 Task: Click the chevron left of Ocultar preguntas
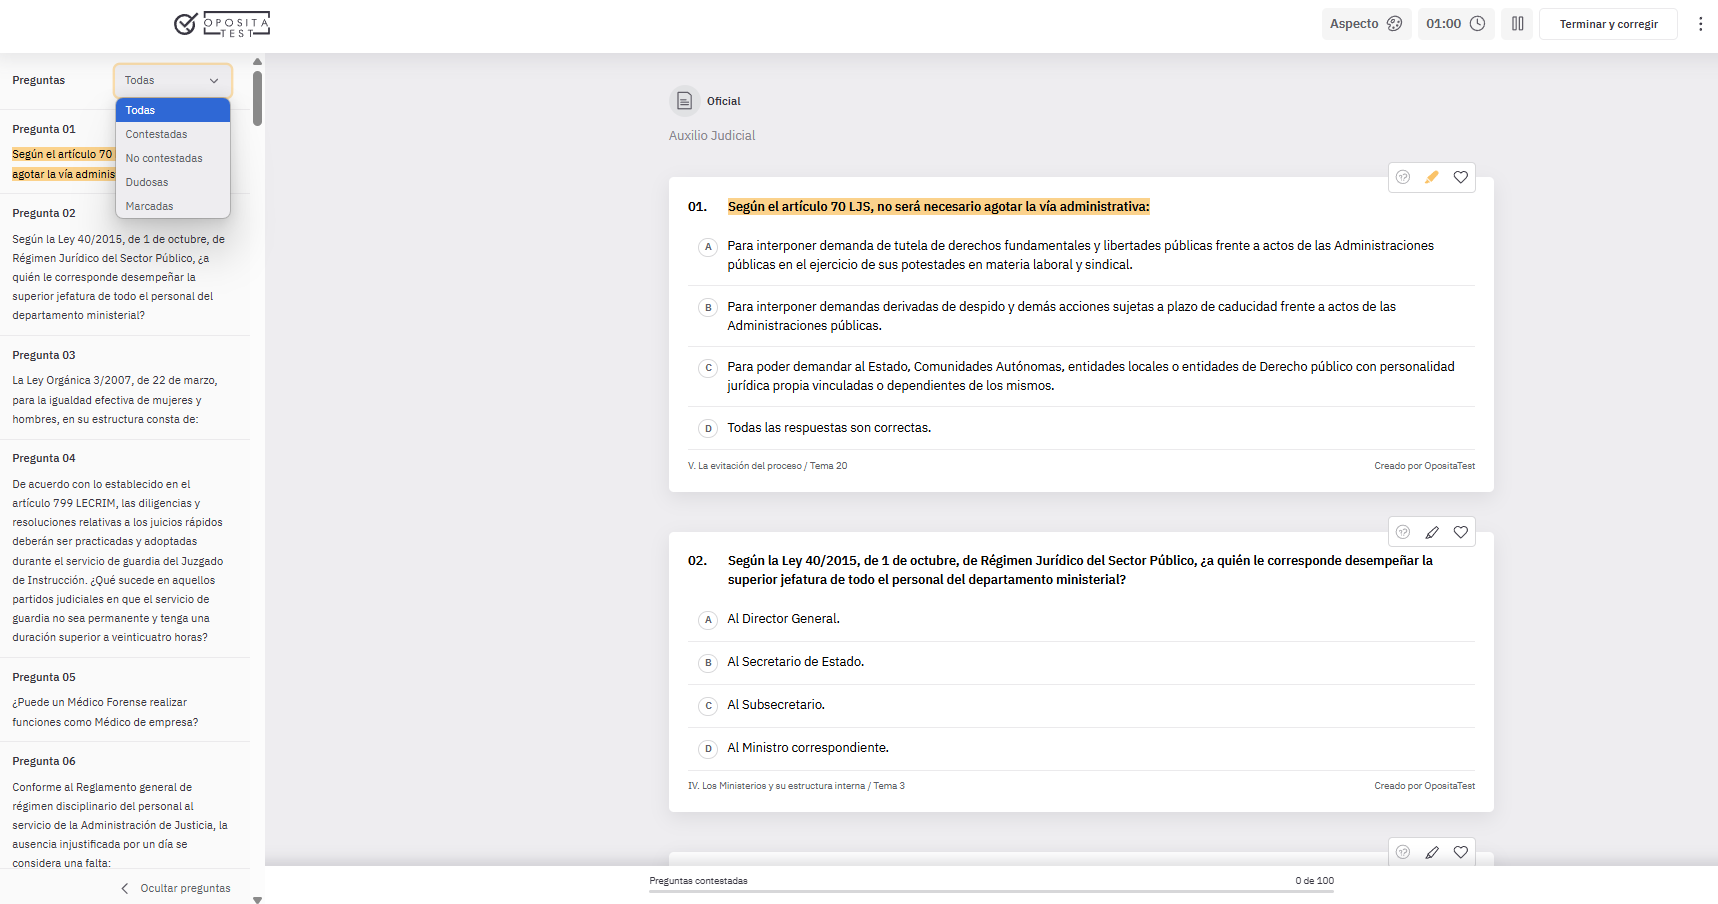(125, 888)
